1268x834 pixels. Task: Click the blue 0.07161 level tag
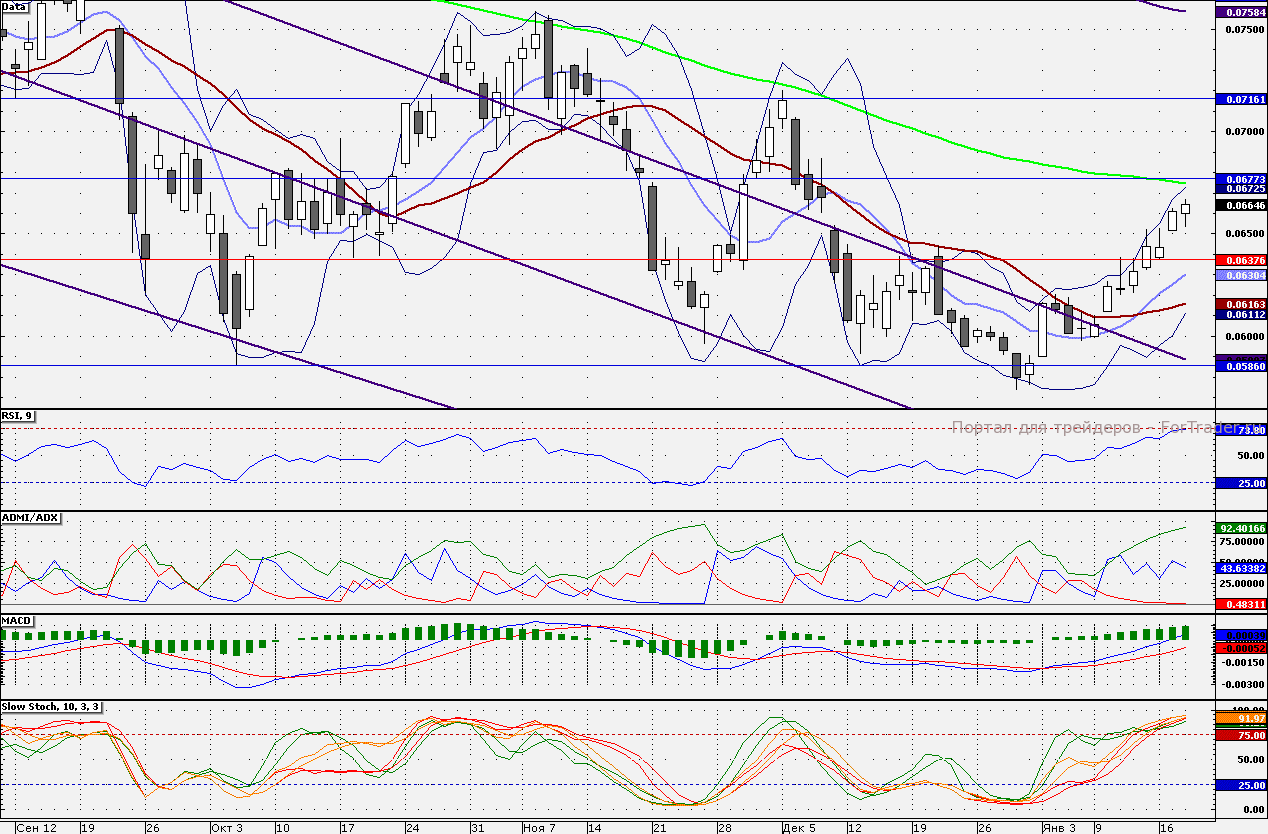pos(1240,100)
